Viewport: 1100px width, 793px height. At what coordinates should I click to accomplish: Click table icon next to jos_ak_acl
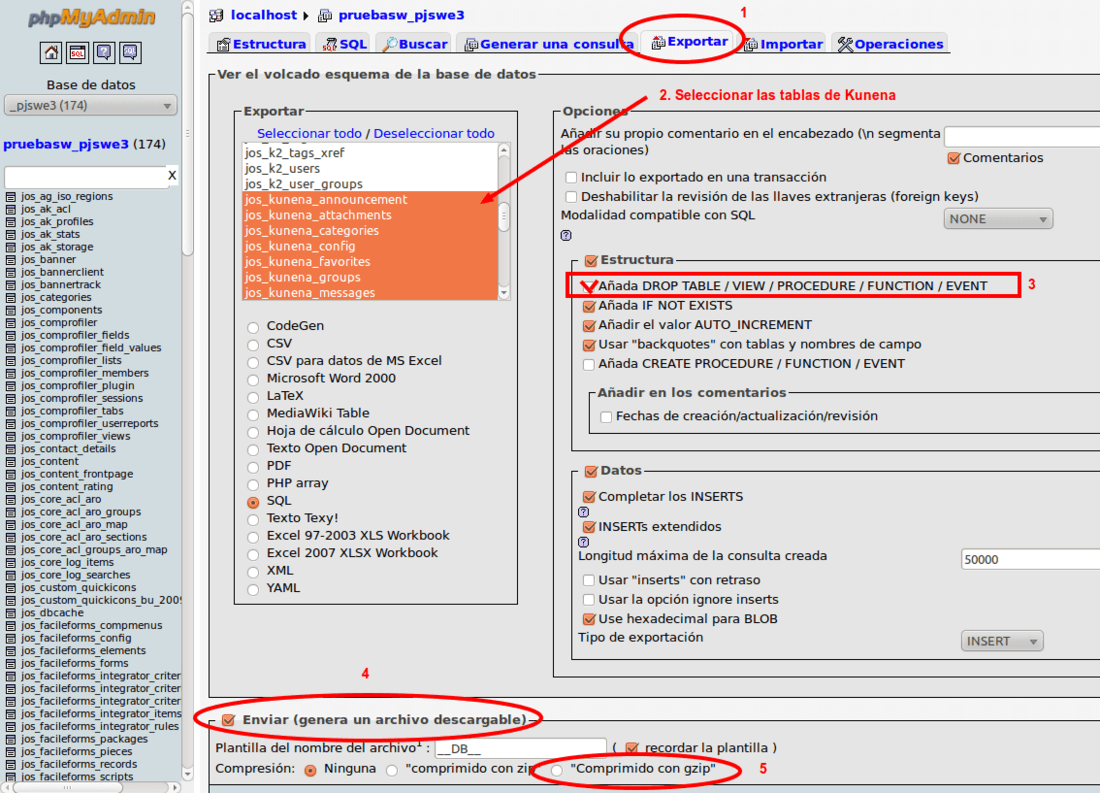point(11,209)
